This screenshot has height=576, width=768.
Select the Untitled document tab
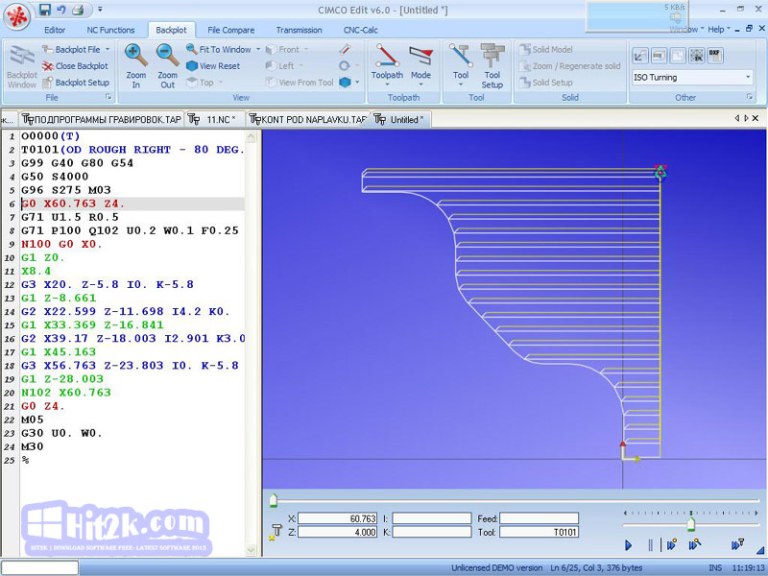coord(401,120)
